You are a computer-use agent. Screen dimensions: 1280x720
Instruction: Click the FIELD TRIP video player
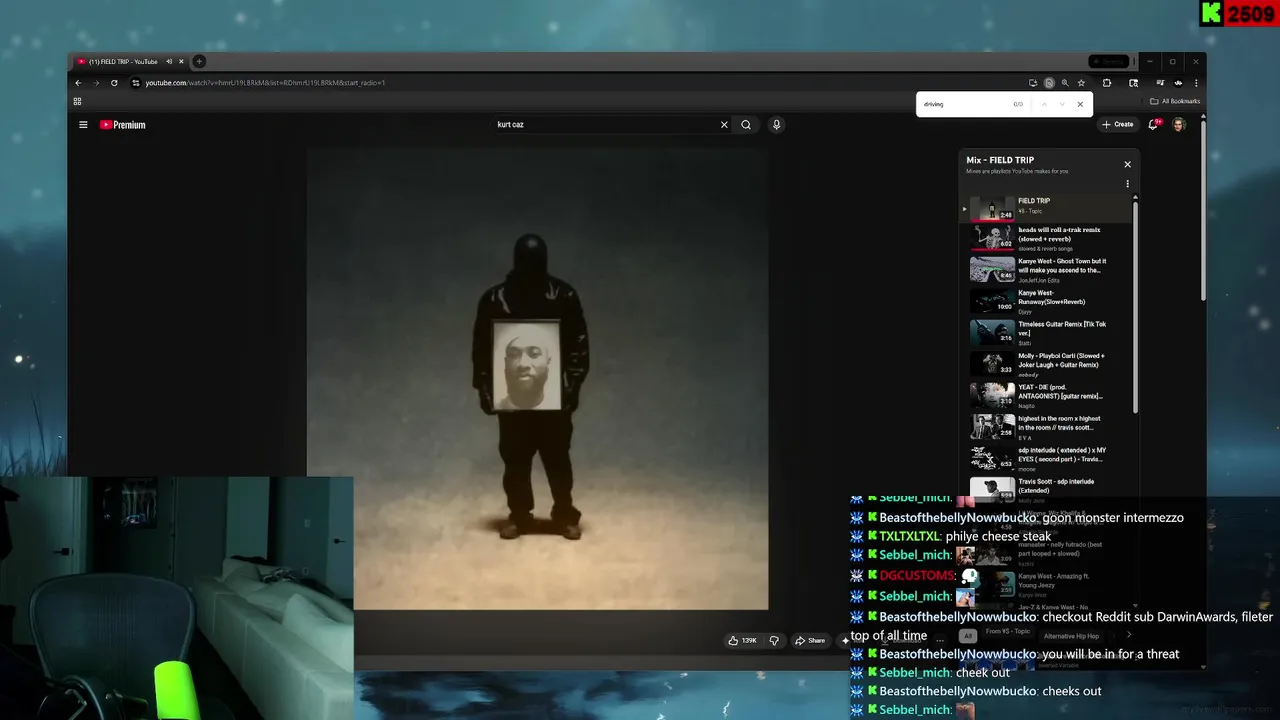coord(537,378)
